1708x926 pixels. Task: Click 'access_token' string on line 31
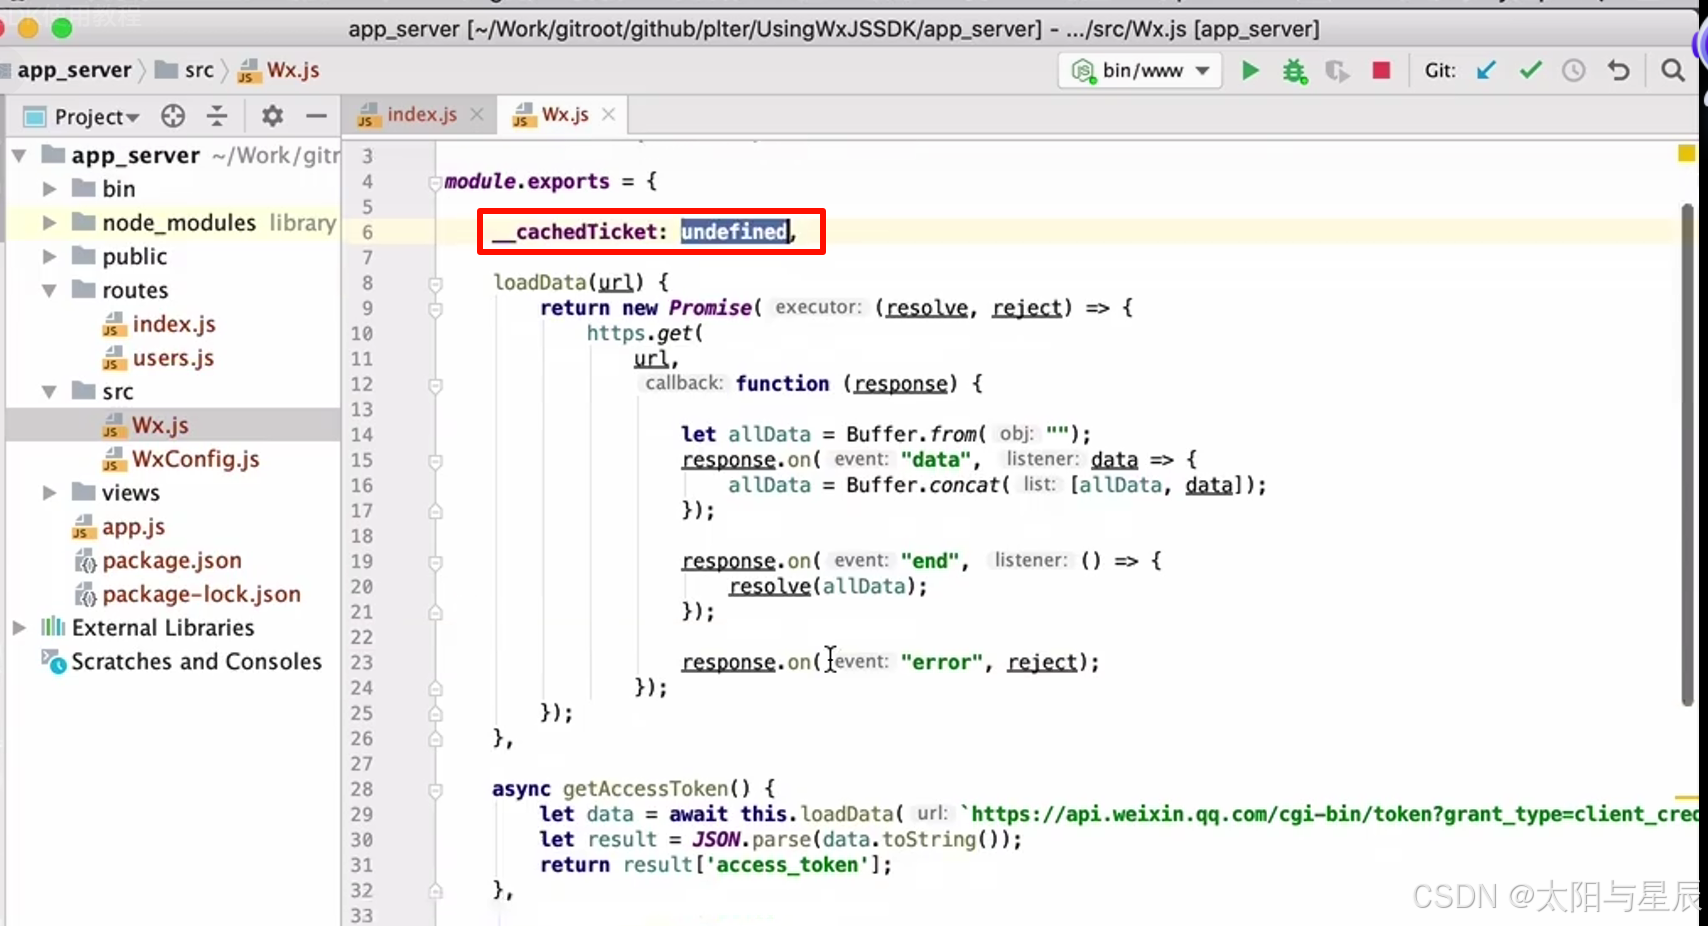[787, 865]
